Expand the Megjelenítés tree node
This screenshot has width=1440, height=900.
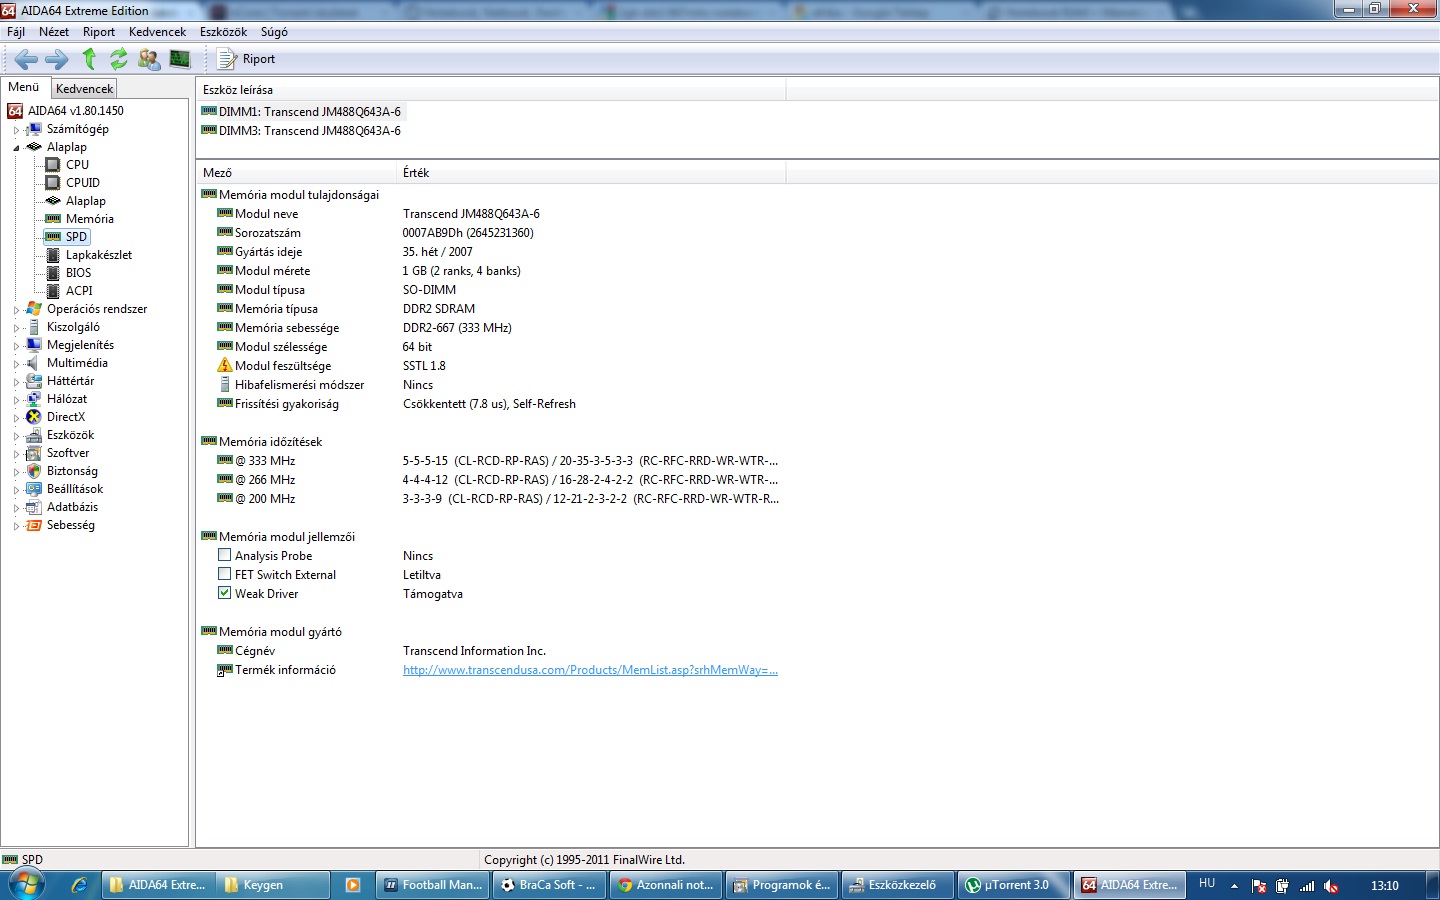(x=16, y=346)
